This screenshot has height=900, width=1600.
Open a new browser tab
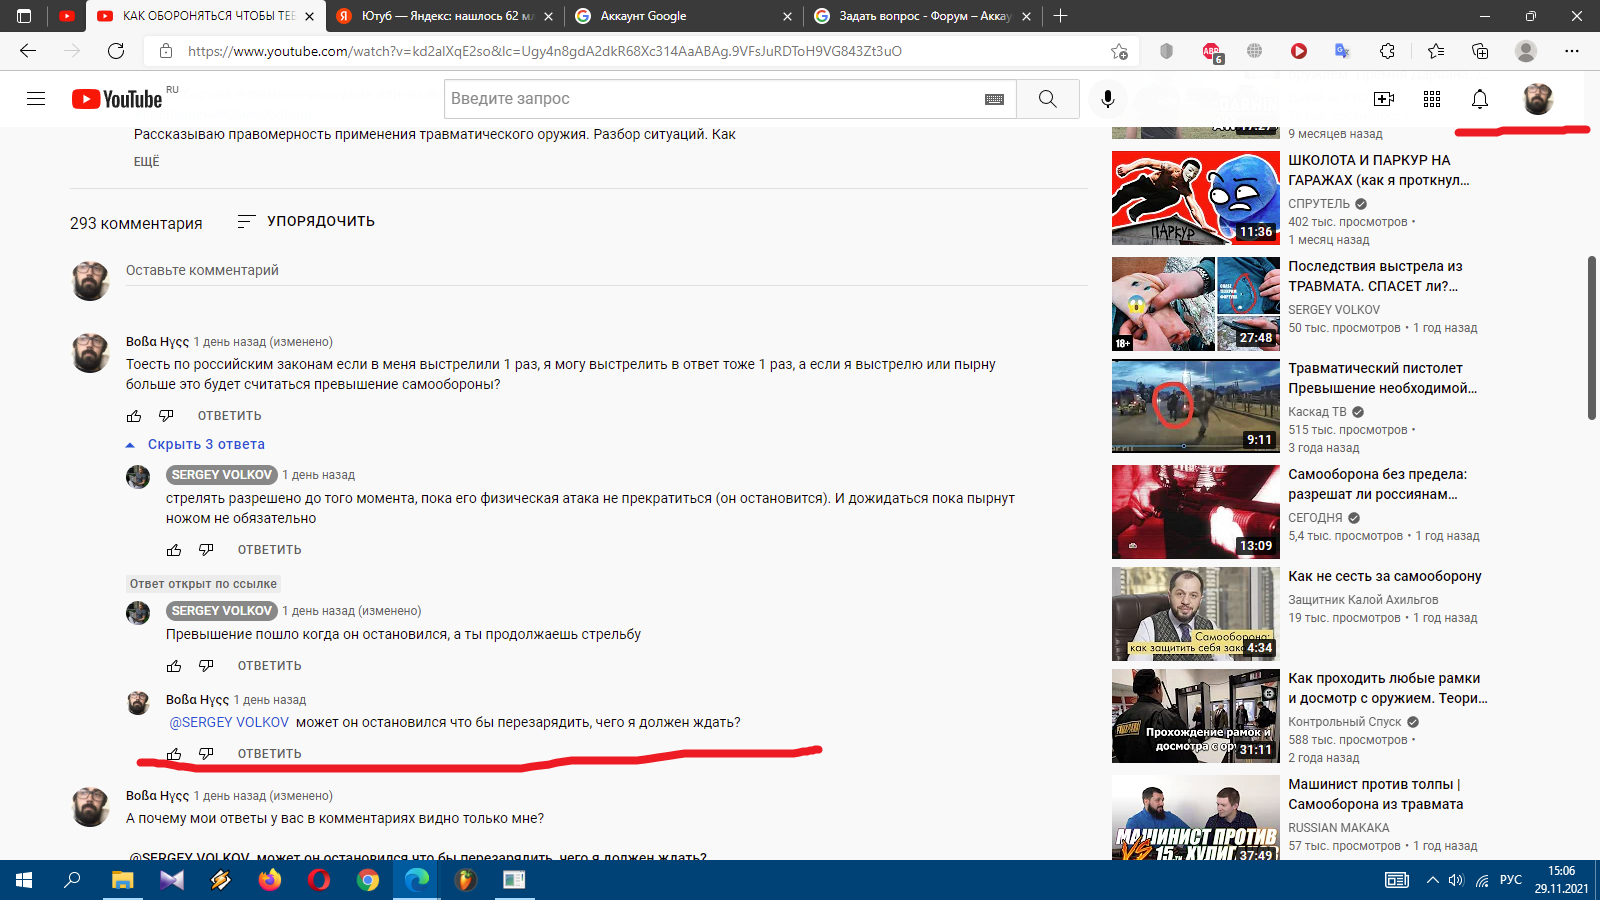pyautogui.click(x=1060, y=16)
